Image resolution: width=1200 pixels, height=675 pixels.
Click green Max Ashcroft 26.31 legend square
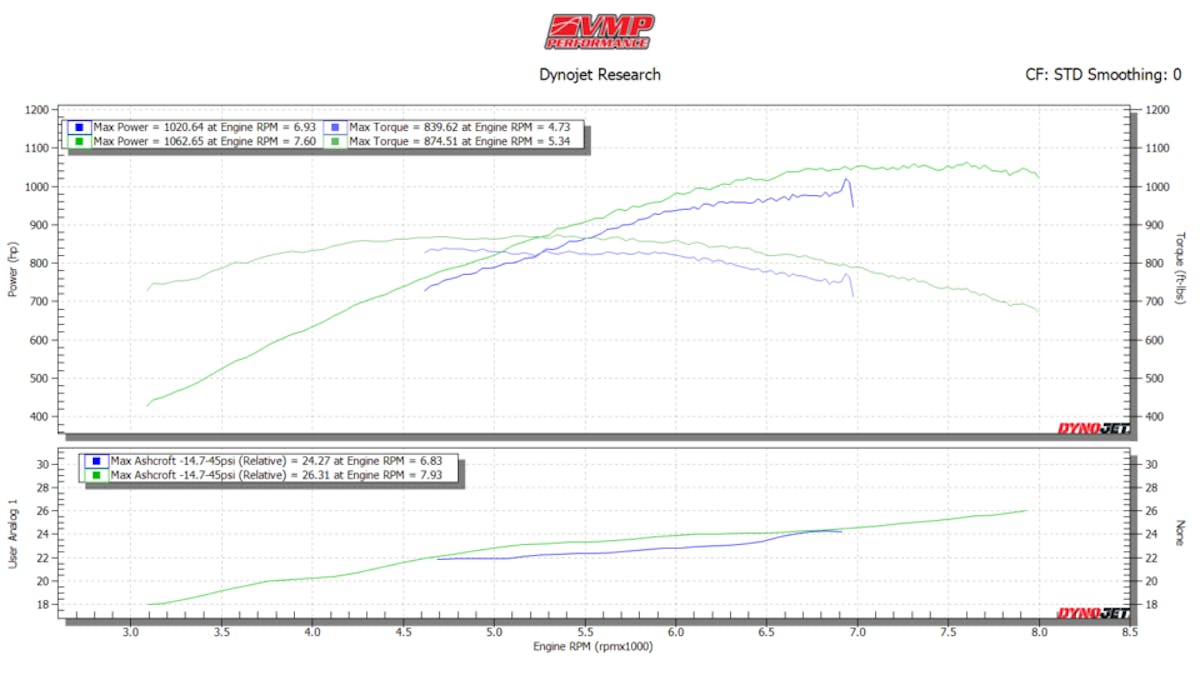(96, 475)
